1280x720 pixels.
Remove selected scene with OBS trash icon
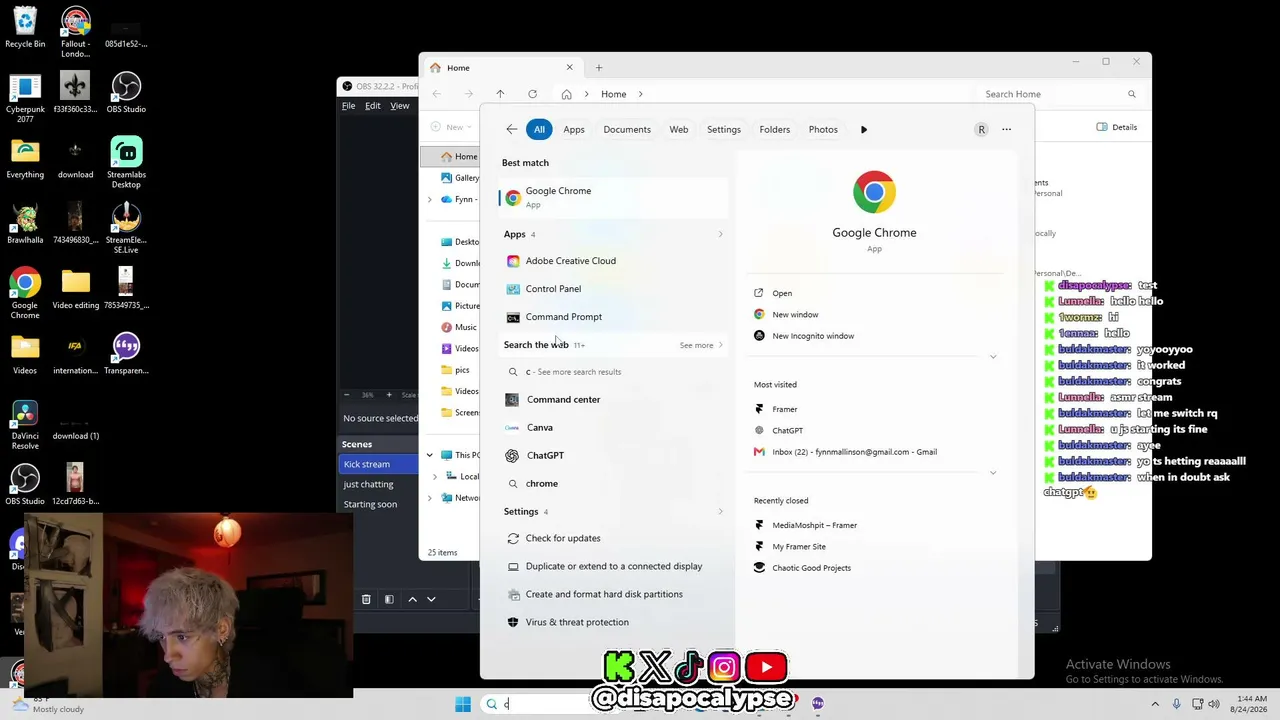point(366,599)
